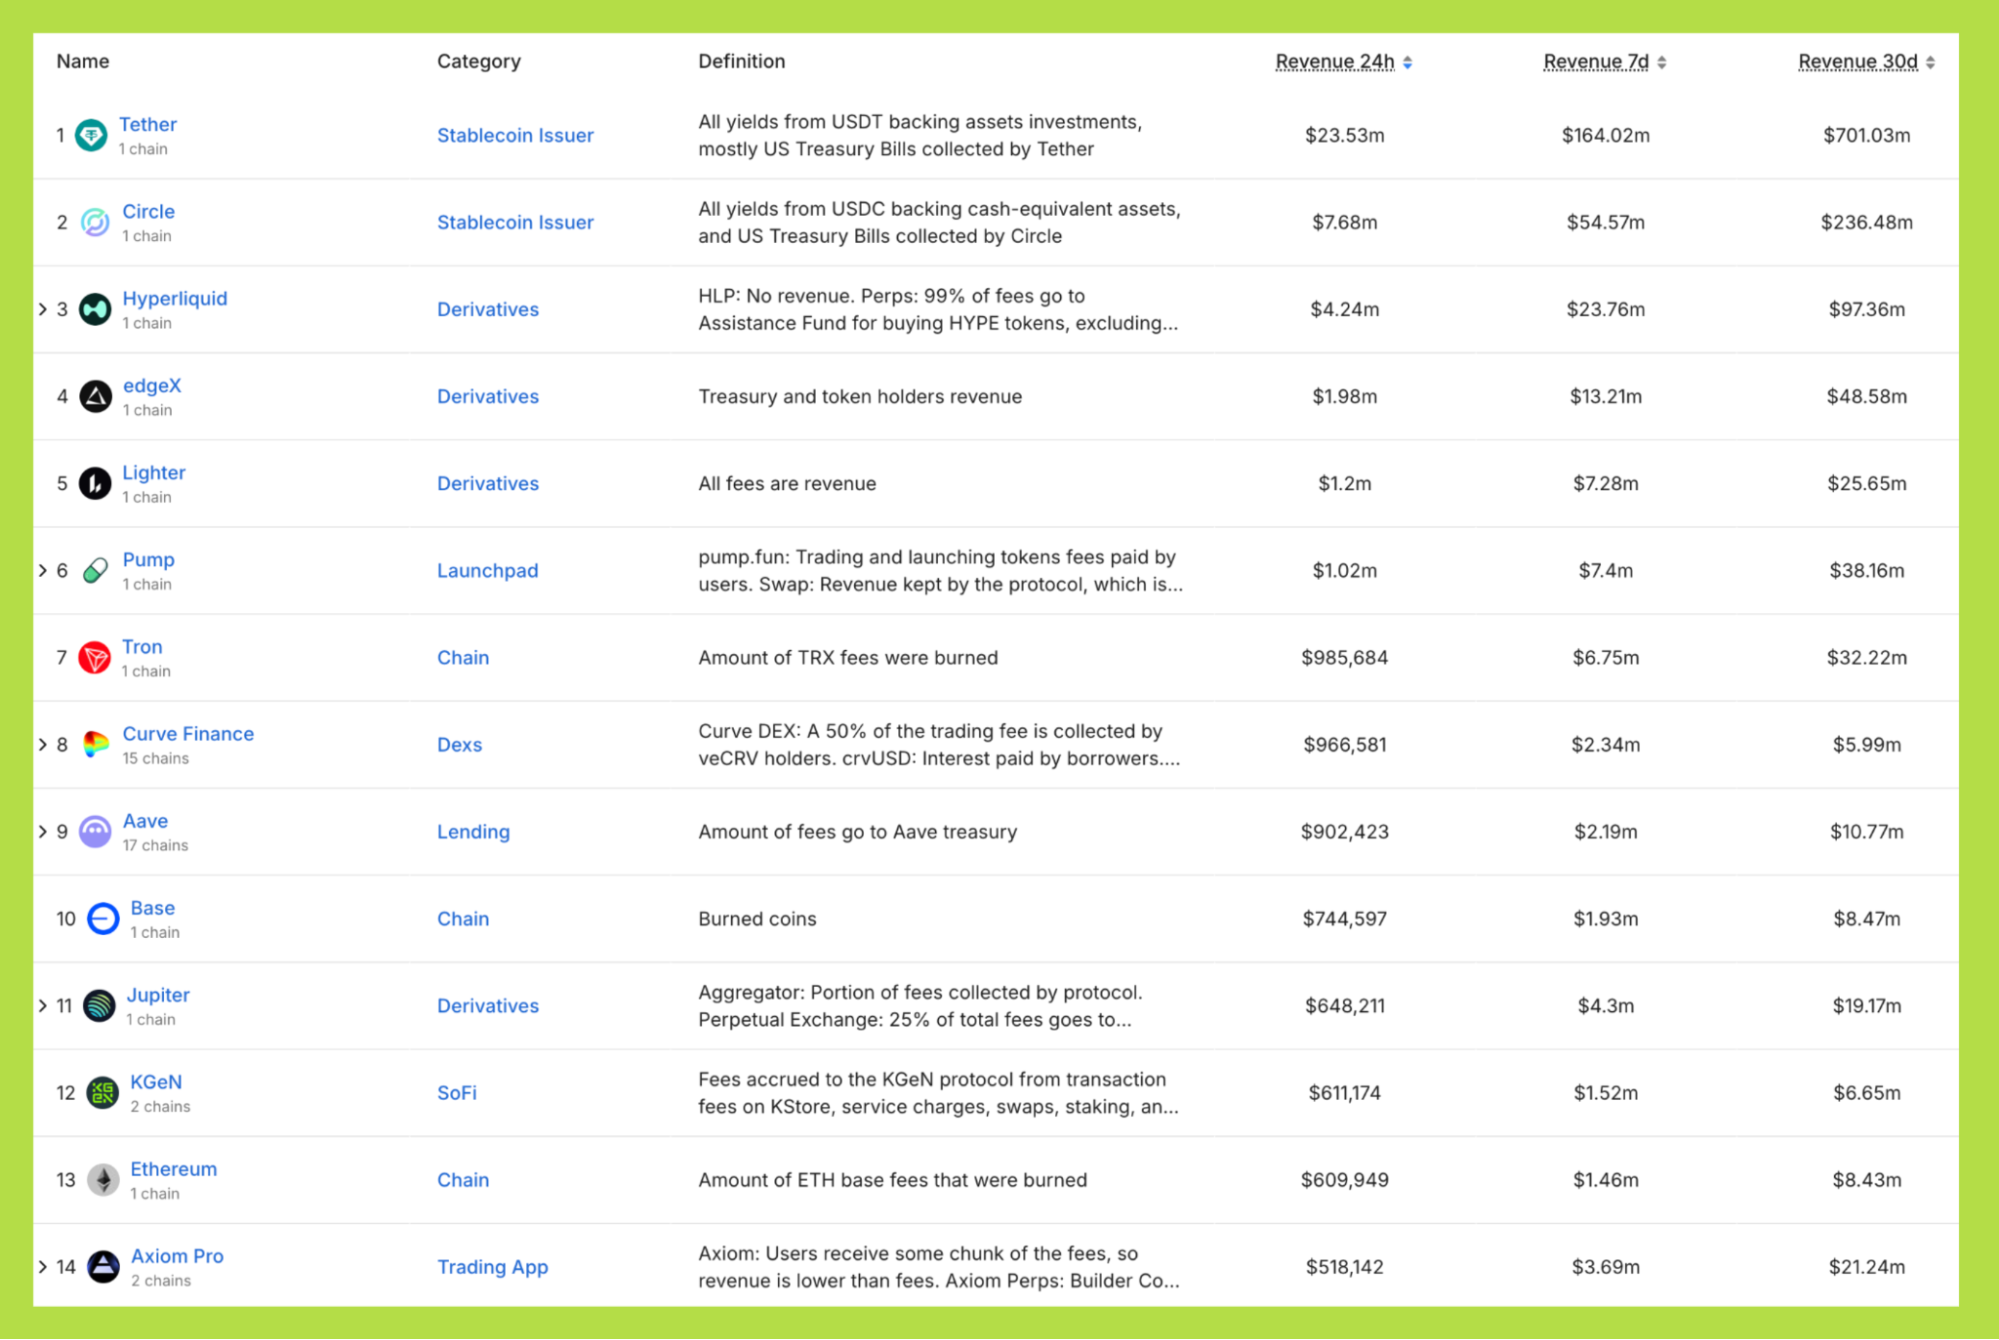Click the Tron red logo icon
The width and height of the screenshot is (1999, 1340).
[95, 658]
